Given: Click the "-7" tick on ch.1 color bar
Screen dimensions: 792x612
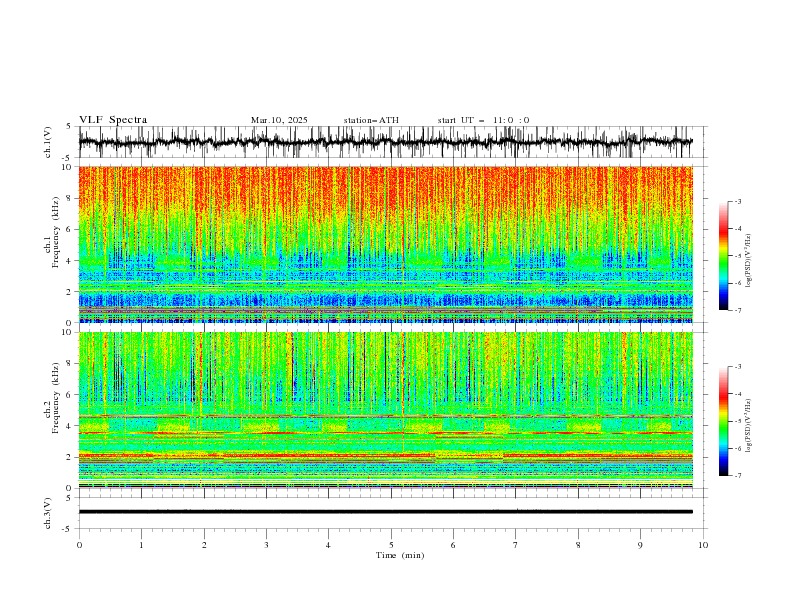Looking at the screenshot, I should 737,310.
